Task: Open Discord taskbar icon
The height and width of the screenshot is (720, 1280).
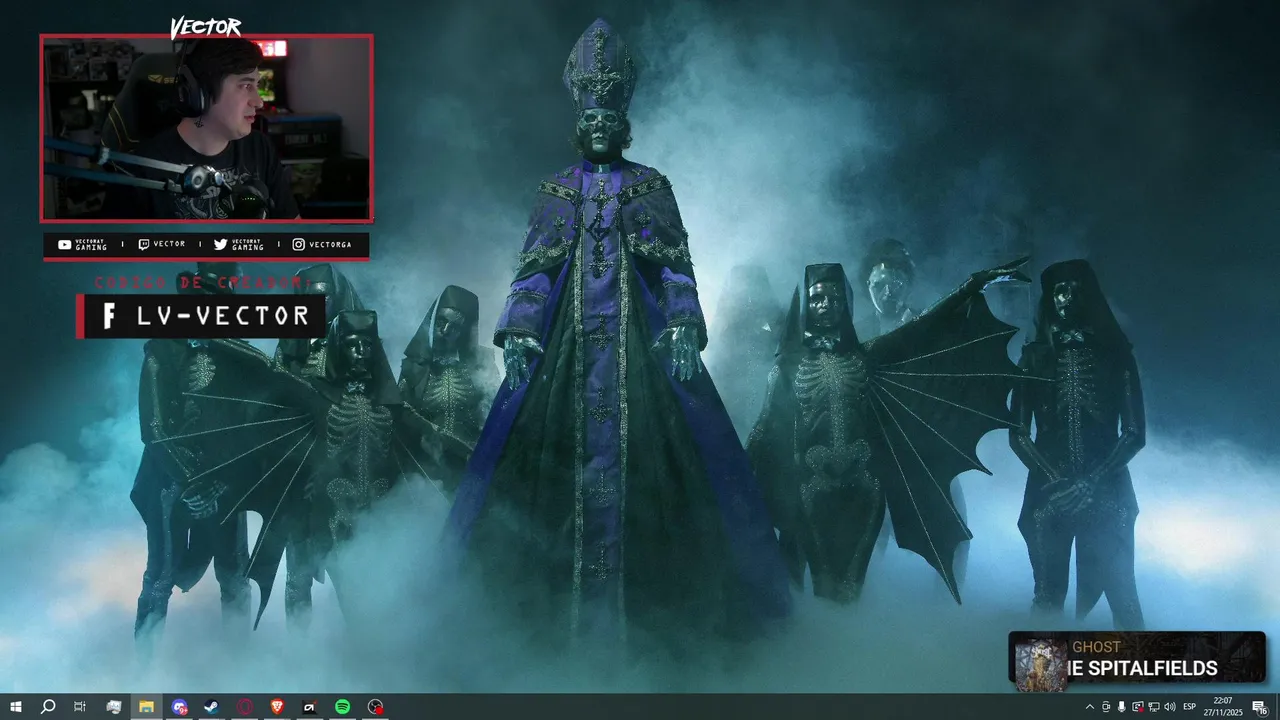Action: click(180, 707)
